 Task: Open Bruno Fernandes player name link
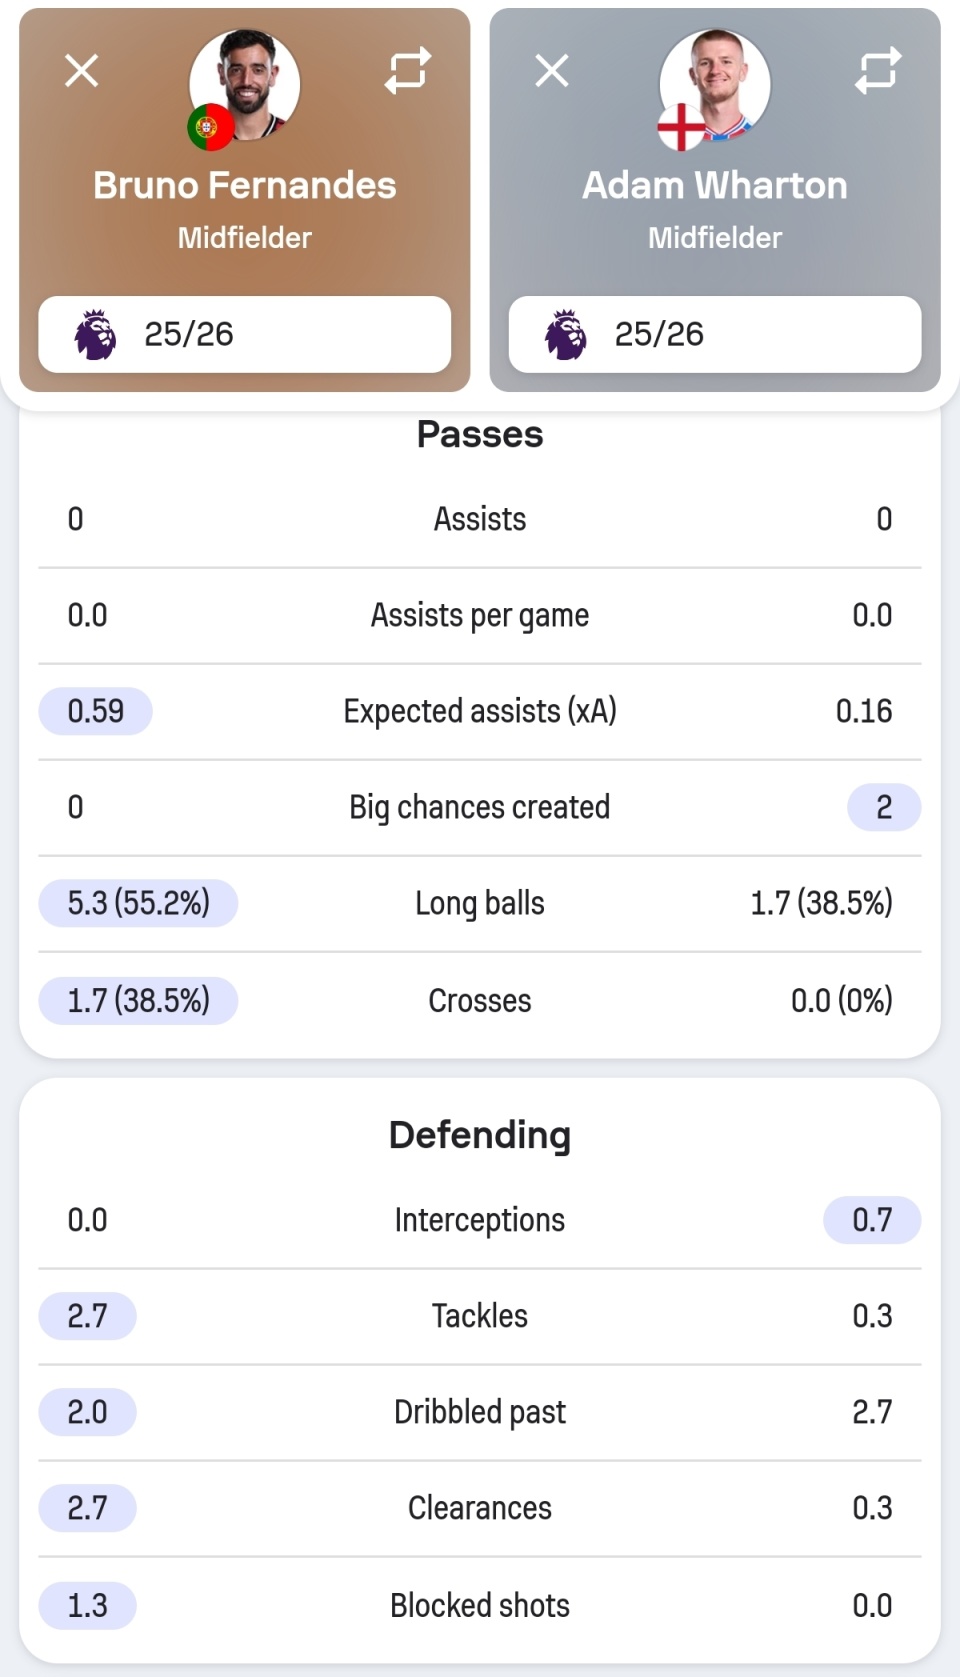tap(244, 185)
